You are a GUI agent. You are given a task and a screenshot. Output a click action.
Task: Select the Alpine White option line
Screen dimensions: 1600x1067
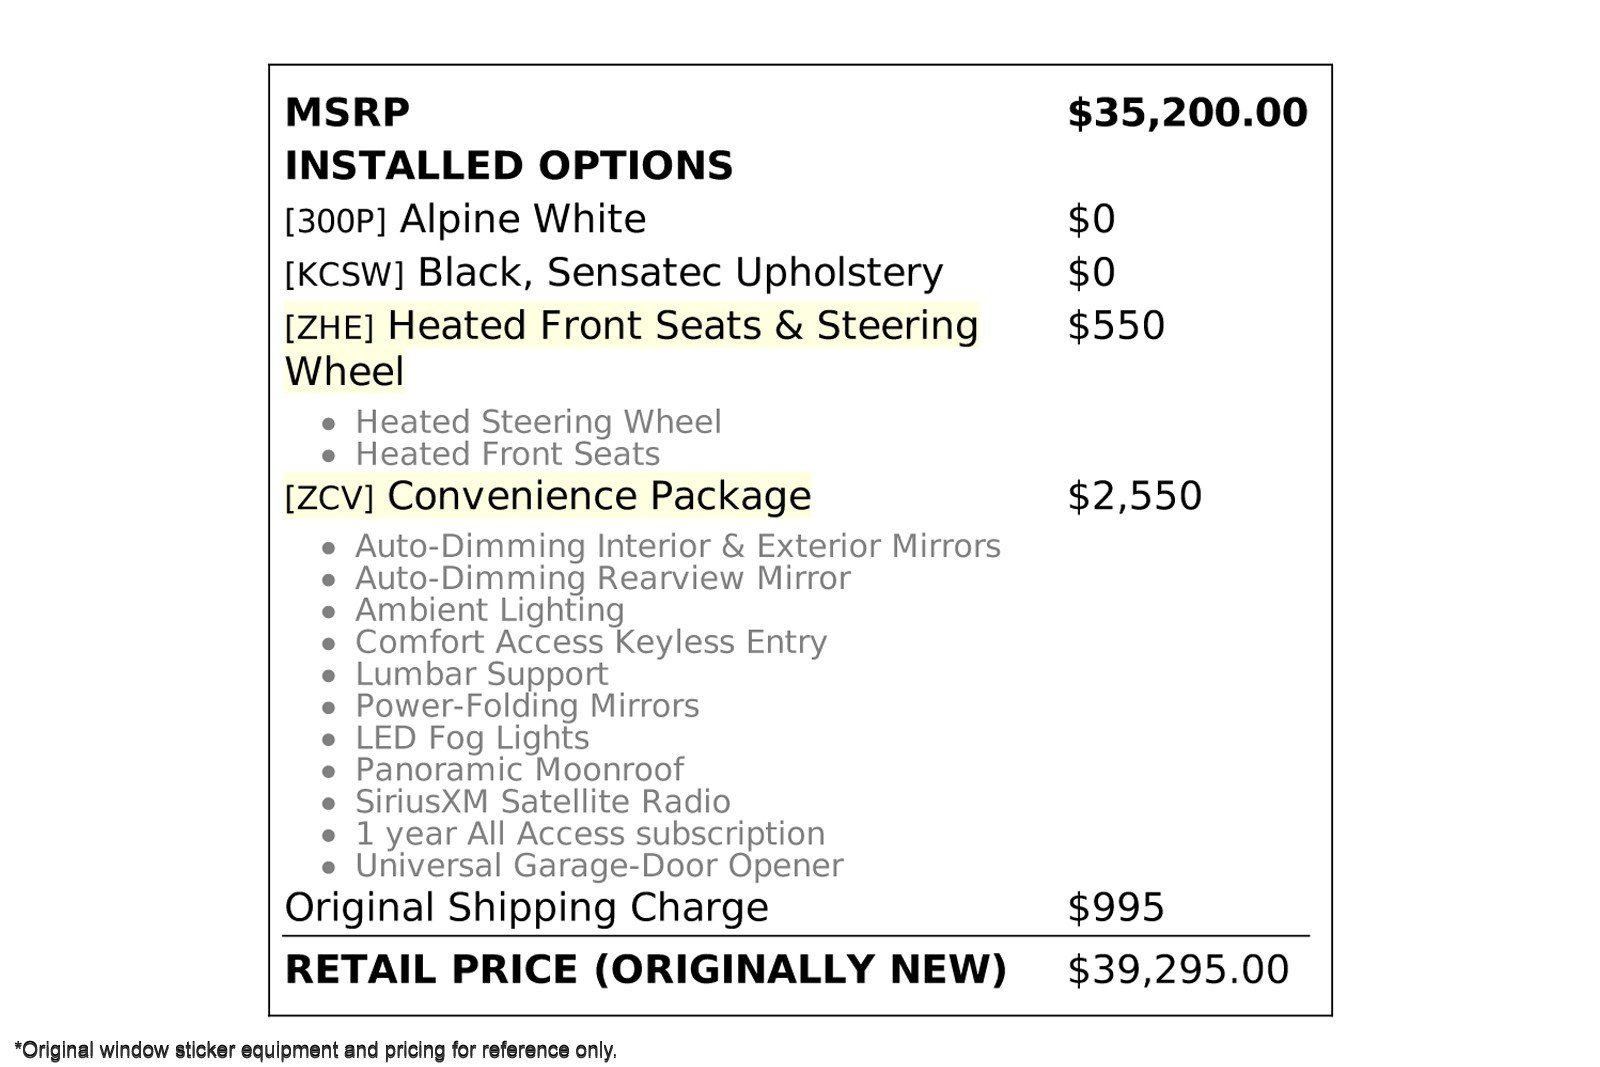click(x=465, y=219)
